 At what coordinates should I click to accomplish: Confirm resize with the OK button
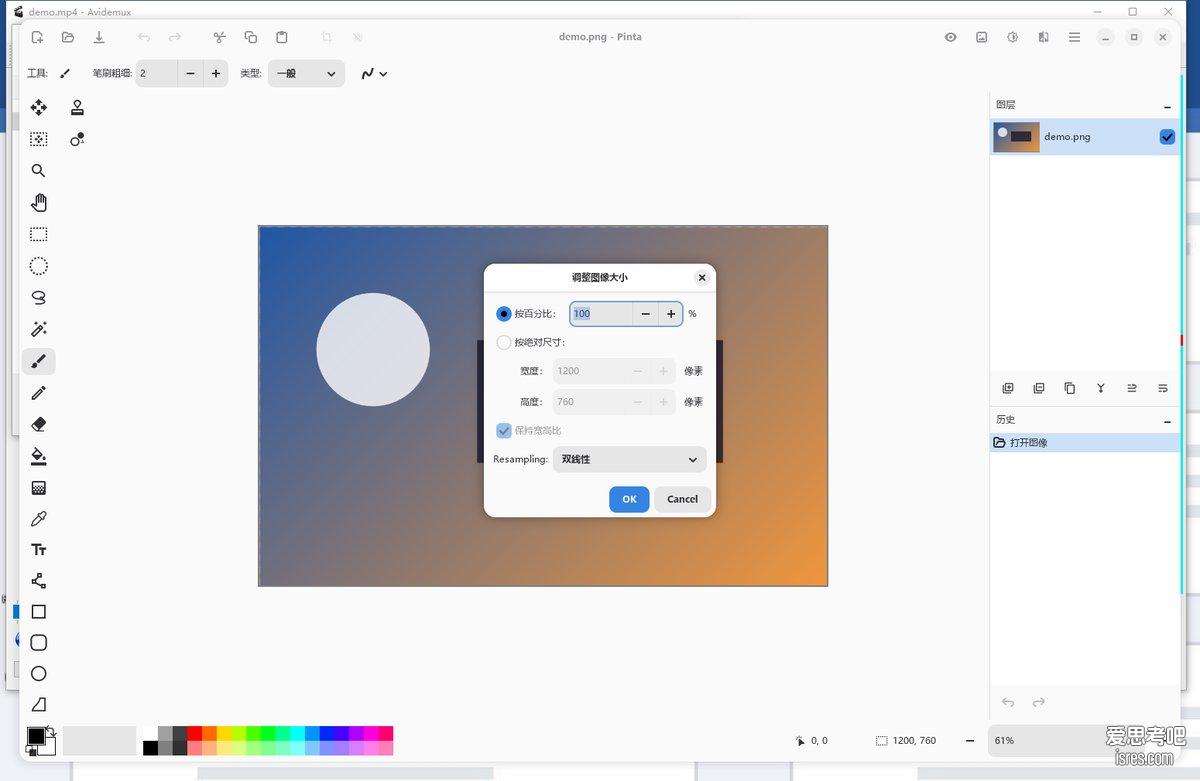pos(629,499)
